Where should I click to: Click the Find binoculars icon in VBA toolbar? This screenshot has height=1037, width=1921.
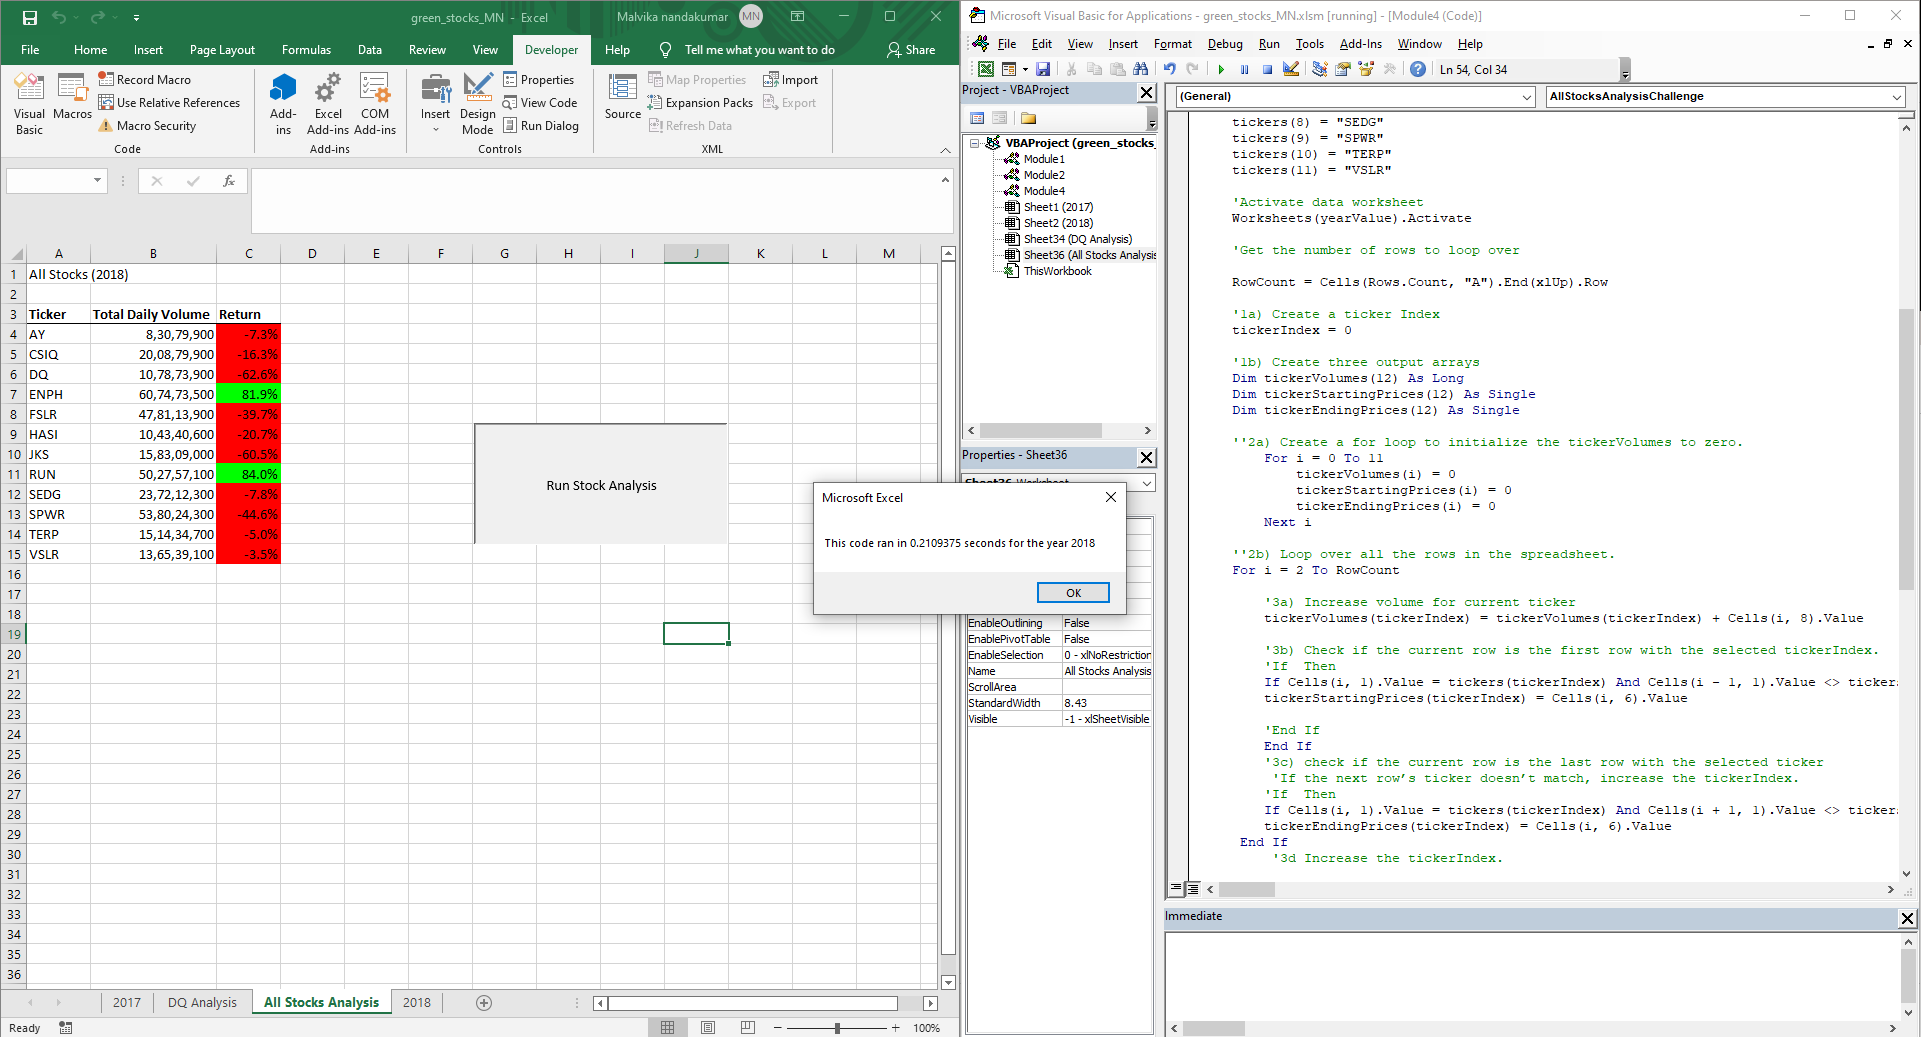(x=1141, y=69)
